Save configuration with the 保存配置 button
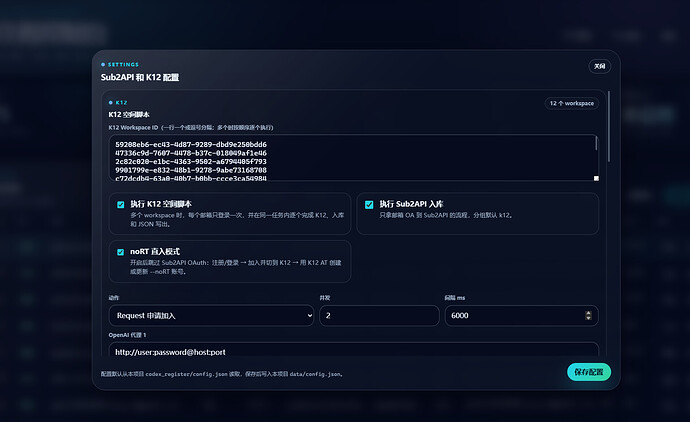 588,372
